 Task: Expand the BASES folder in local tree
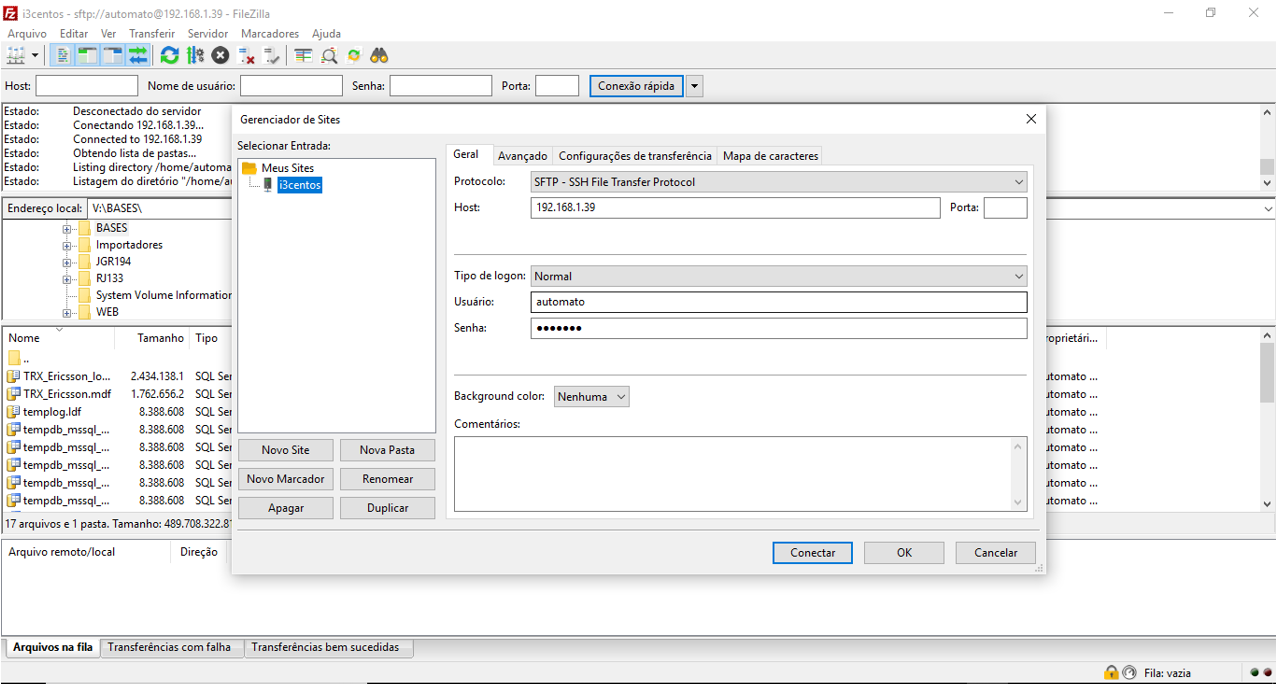coord(67,228)
